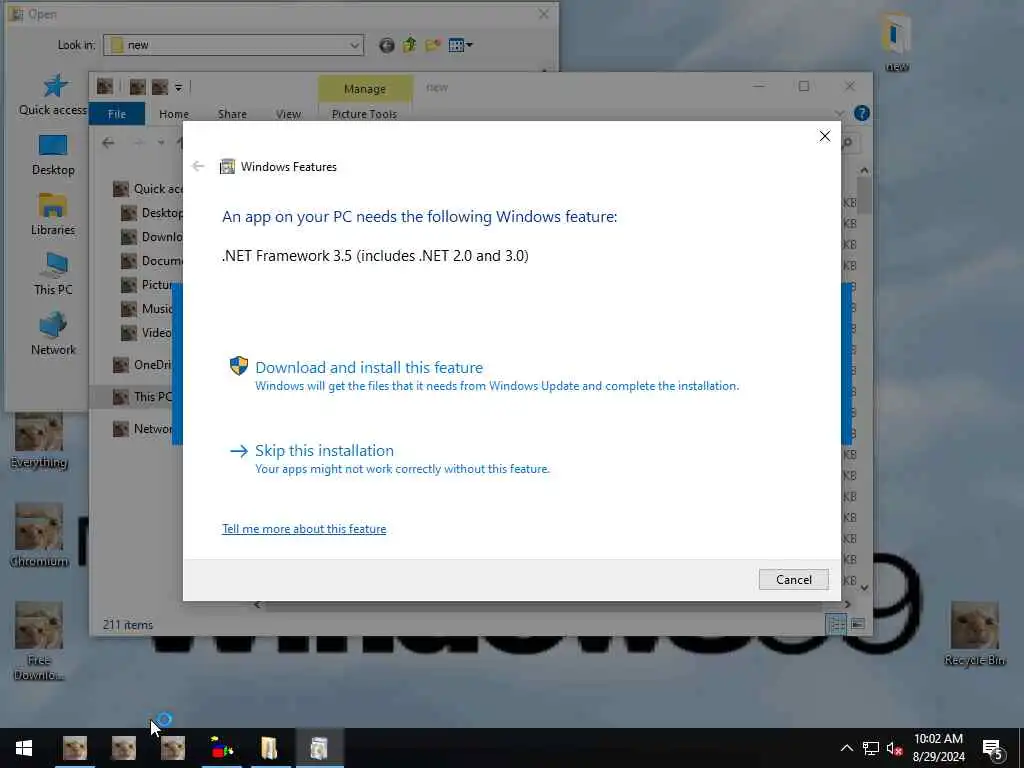Viewport: 1024px width, 768px height.
Task: Switch Explorer to large thumbnails view icon
Action: [x=857, y=624]
